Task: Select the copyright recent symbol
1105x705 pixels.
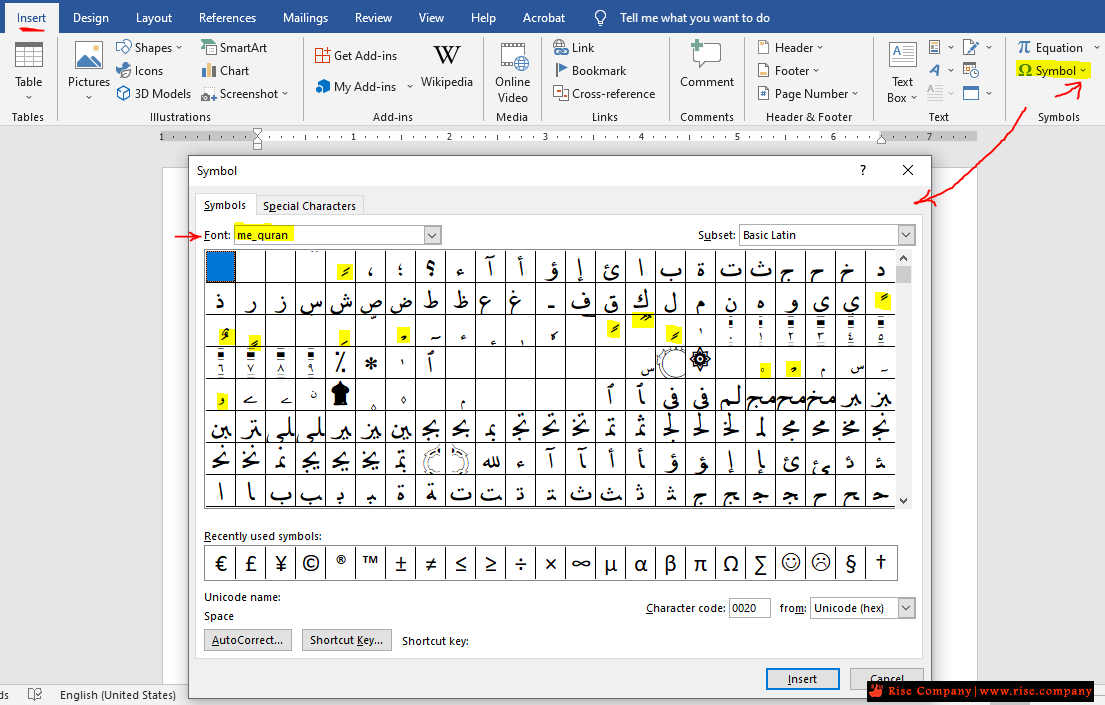Action: (x=311, y=563)
